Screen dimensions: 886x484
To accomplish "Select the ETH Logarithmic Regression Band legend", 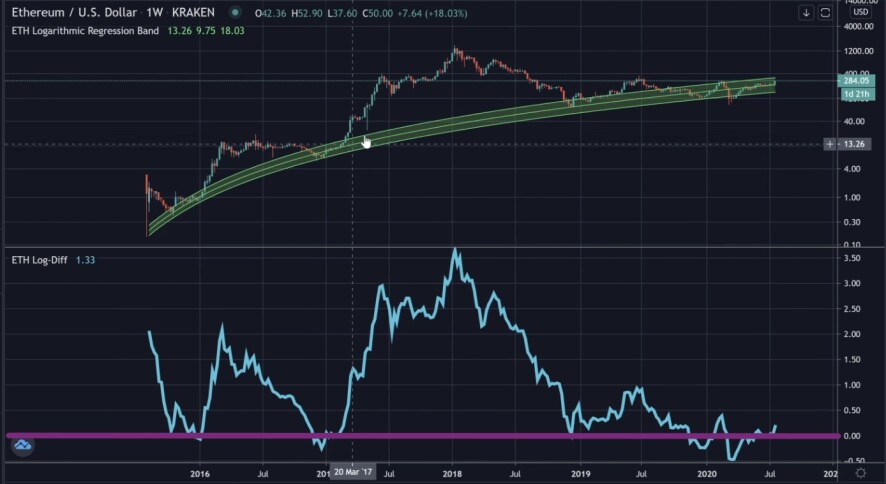I will click(x=85, y=31).
